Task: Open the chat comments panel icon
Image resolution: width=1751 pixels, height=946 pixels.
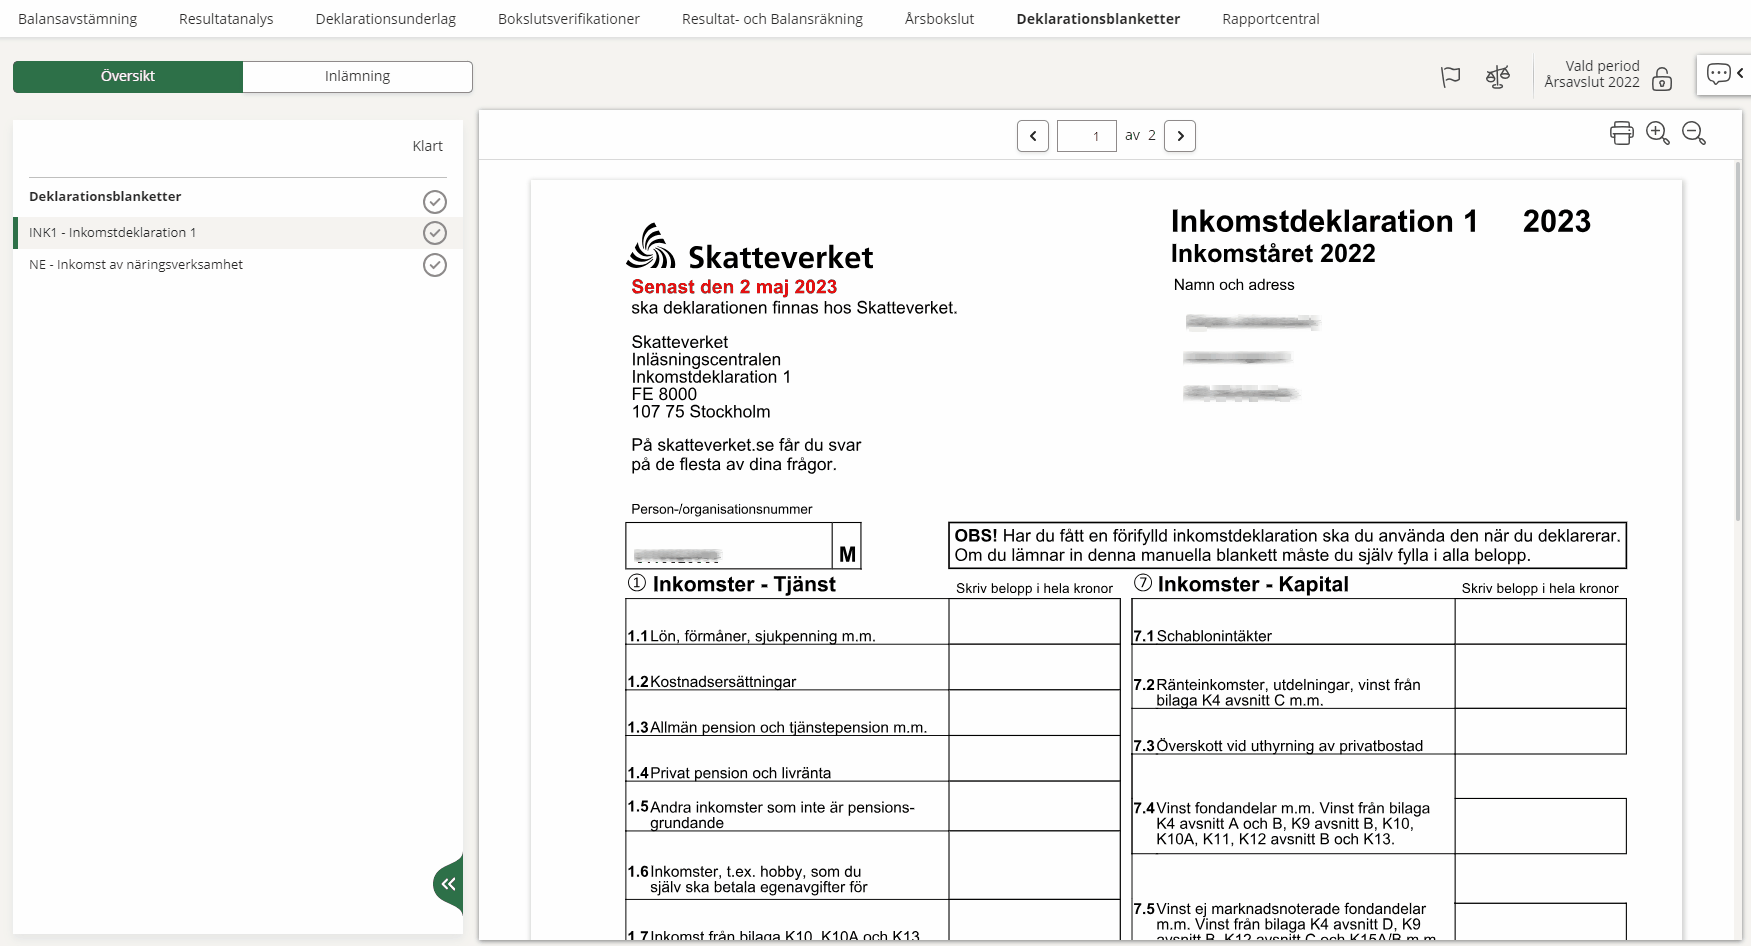Action: click(1718, 74)
